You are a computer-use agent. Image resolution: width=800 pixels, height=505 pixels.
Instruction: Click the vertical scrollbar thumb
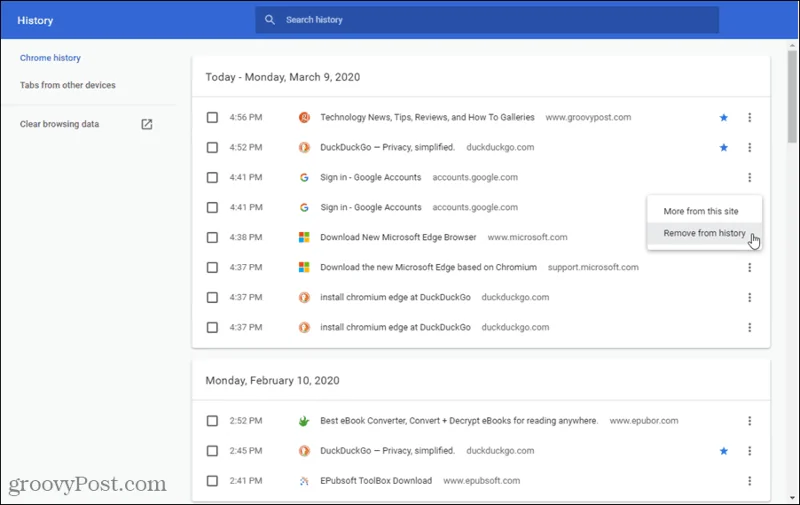pos(792,96)
